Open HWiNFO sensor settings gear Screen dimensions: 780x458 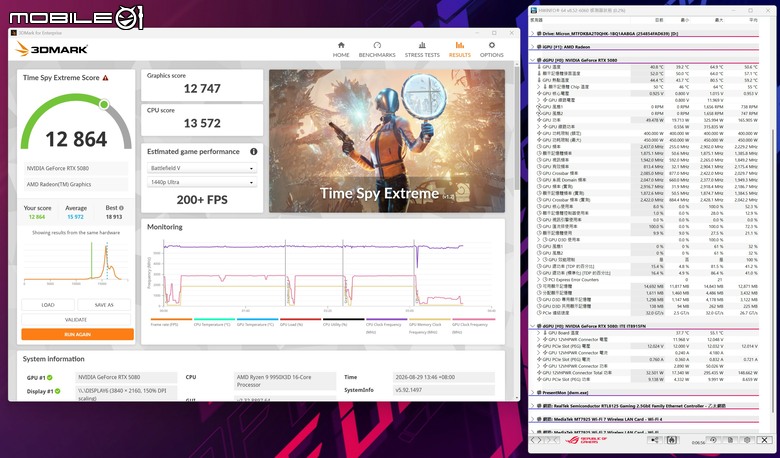747,440
